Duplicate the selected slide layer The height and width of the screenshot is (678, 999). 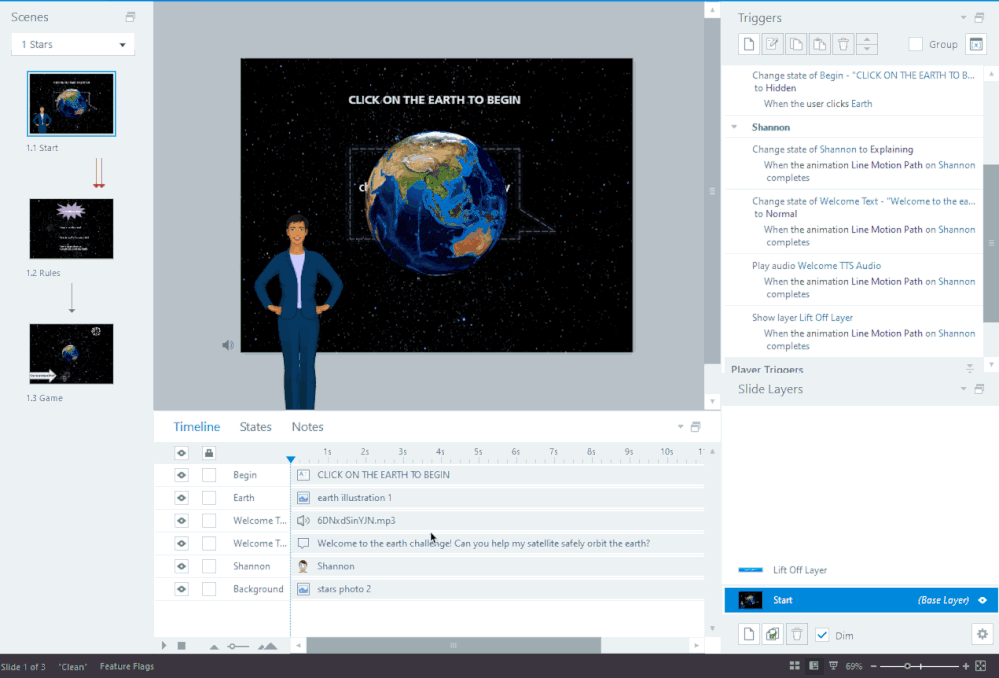click(772, 634)
